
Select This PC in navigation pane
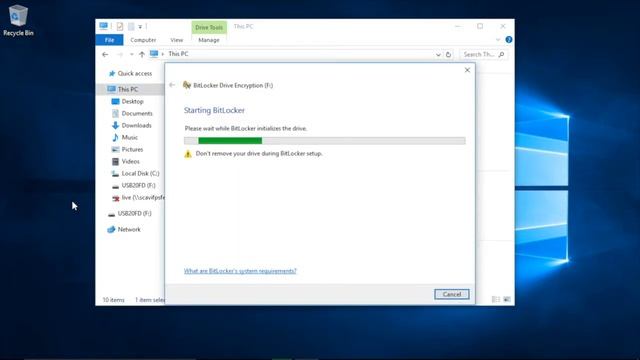tap(128, 89)
